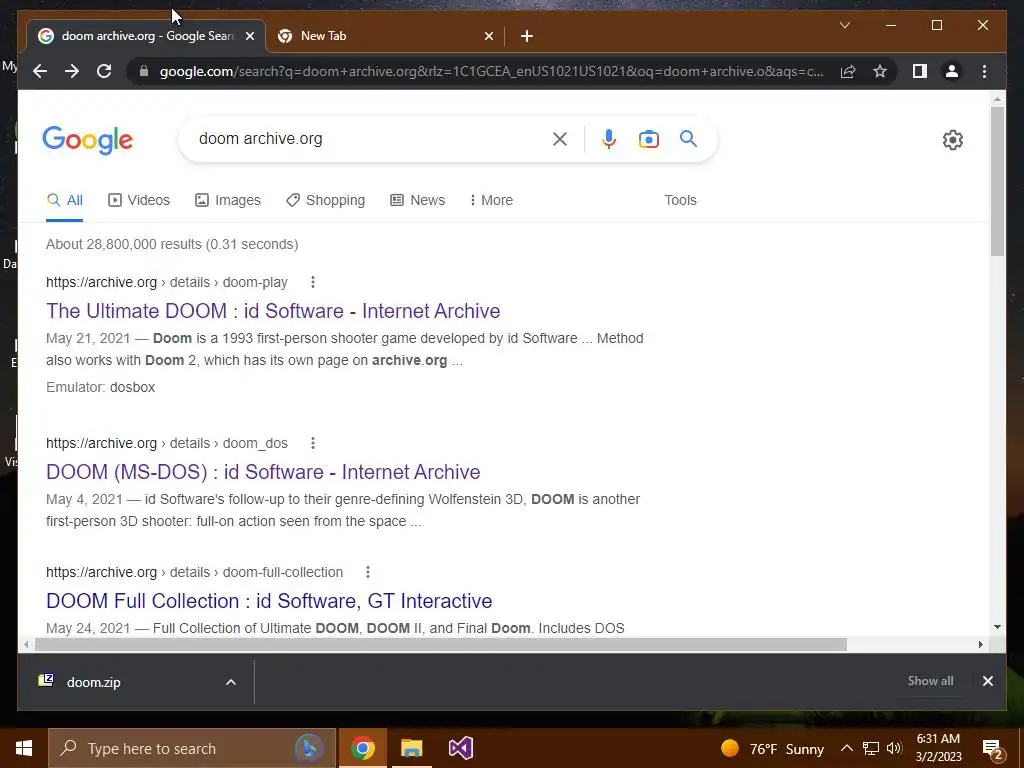1024x768 pixels.
Task: Open the Chrome side panel
Action: click(920, 71)
